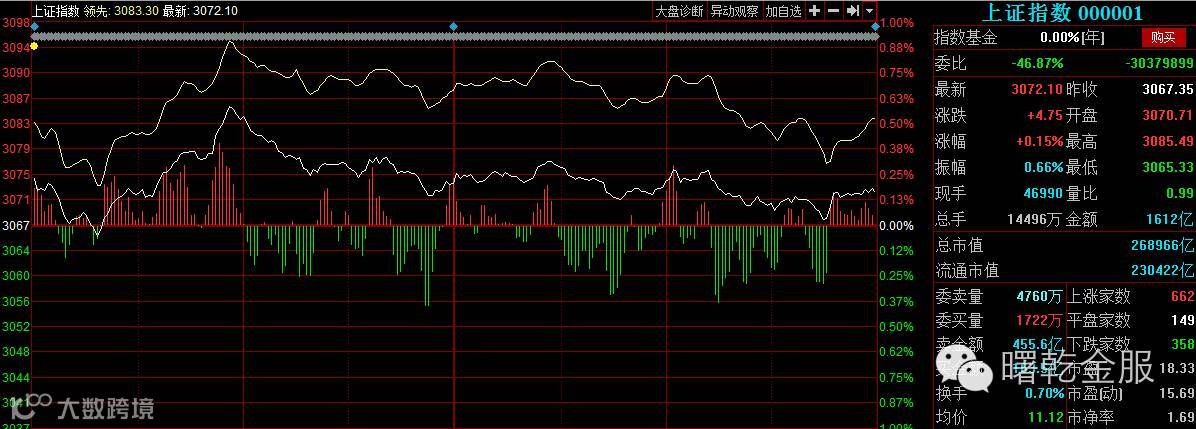Click the 涨幅 value +0.15%
The height and width of the screenshot is (429, 1196).
[x=1039, y=141]
